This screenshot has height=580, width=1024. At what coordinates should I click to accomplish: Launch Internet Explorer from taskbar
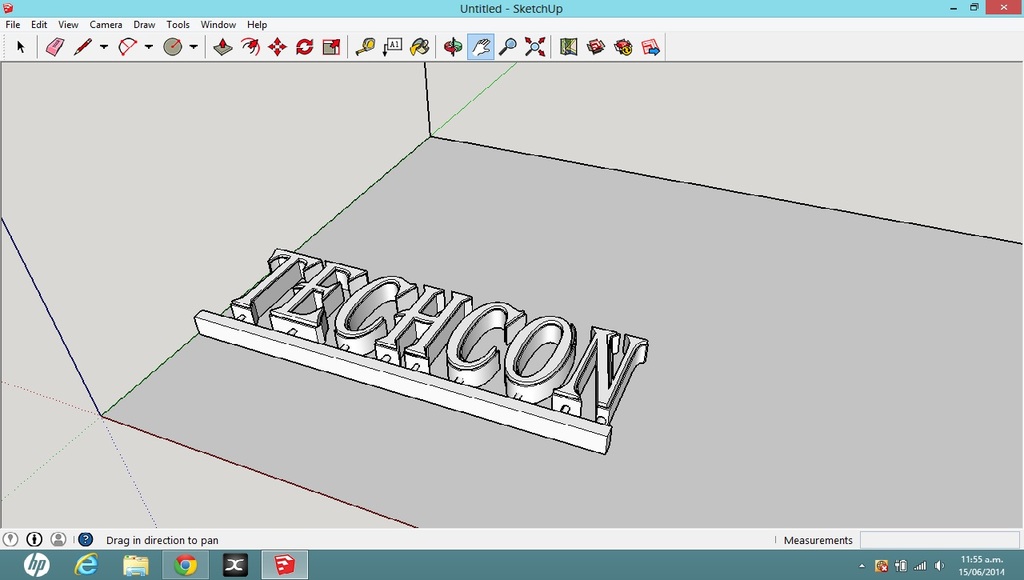(x=86, y=565)
